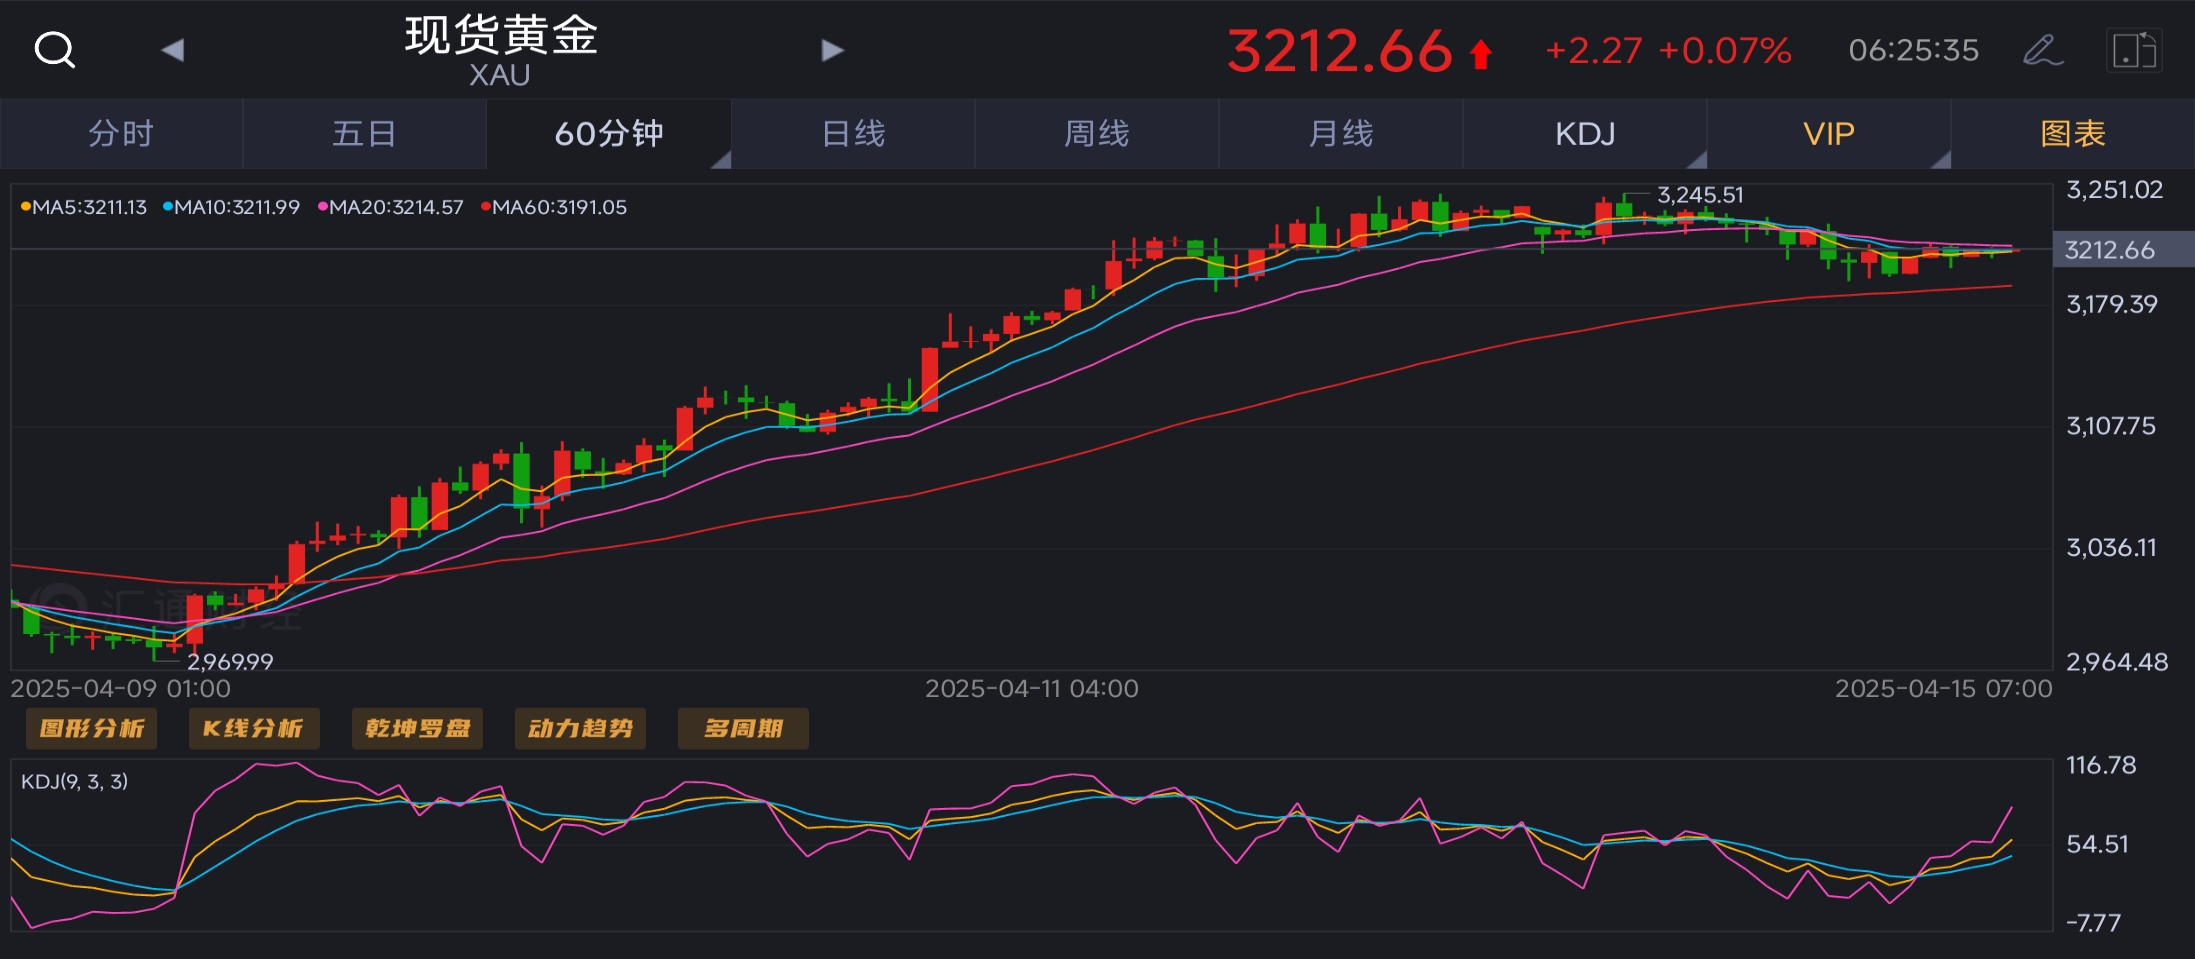Expand the KDJ indicator dropdown
2195x959 pixels.
[1696, 160]
